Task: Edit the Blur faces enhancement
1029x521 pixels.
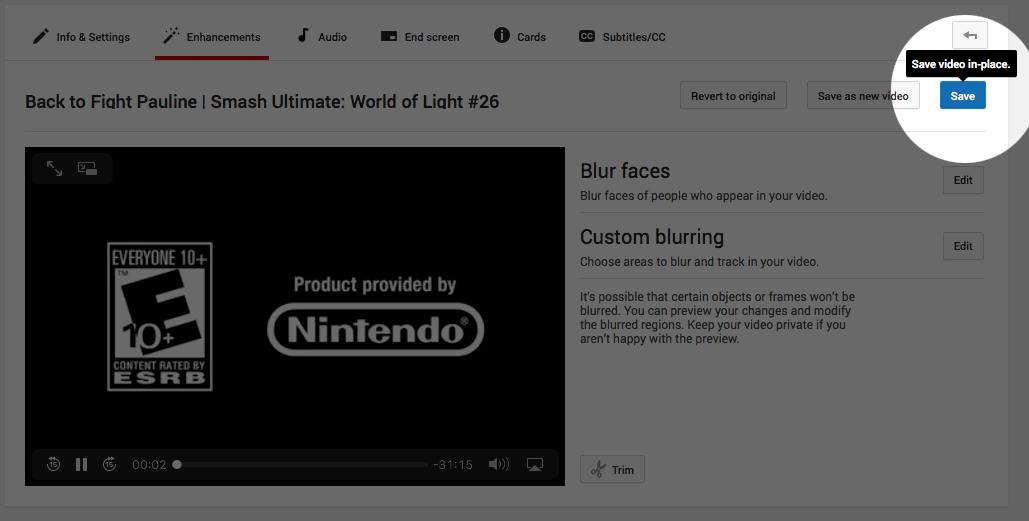Action: point(963,180)
